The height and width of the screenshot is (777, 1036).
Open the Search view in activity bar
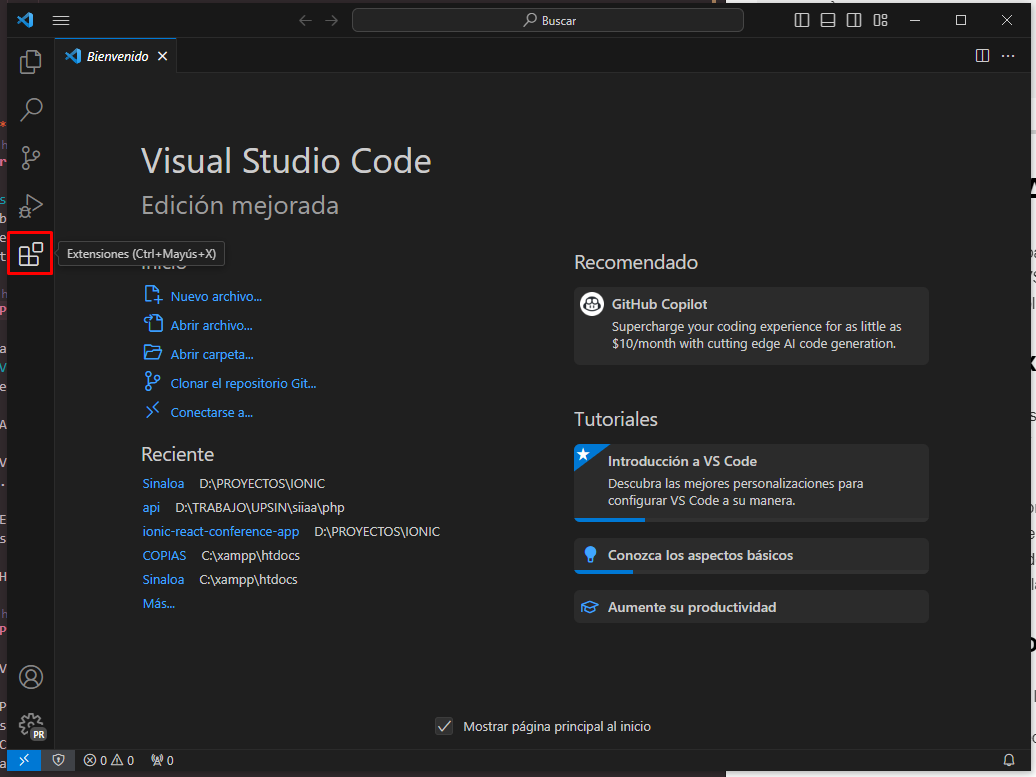pos(30,109)
